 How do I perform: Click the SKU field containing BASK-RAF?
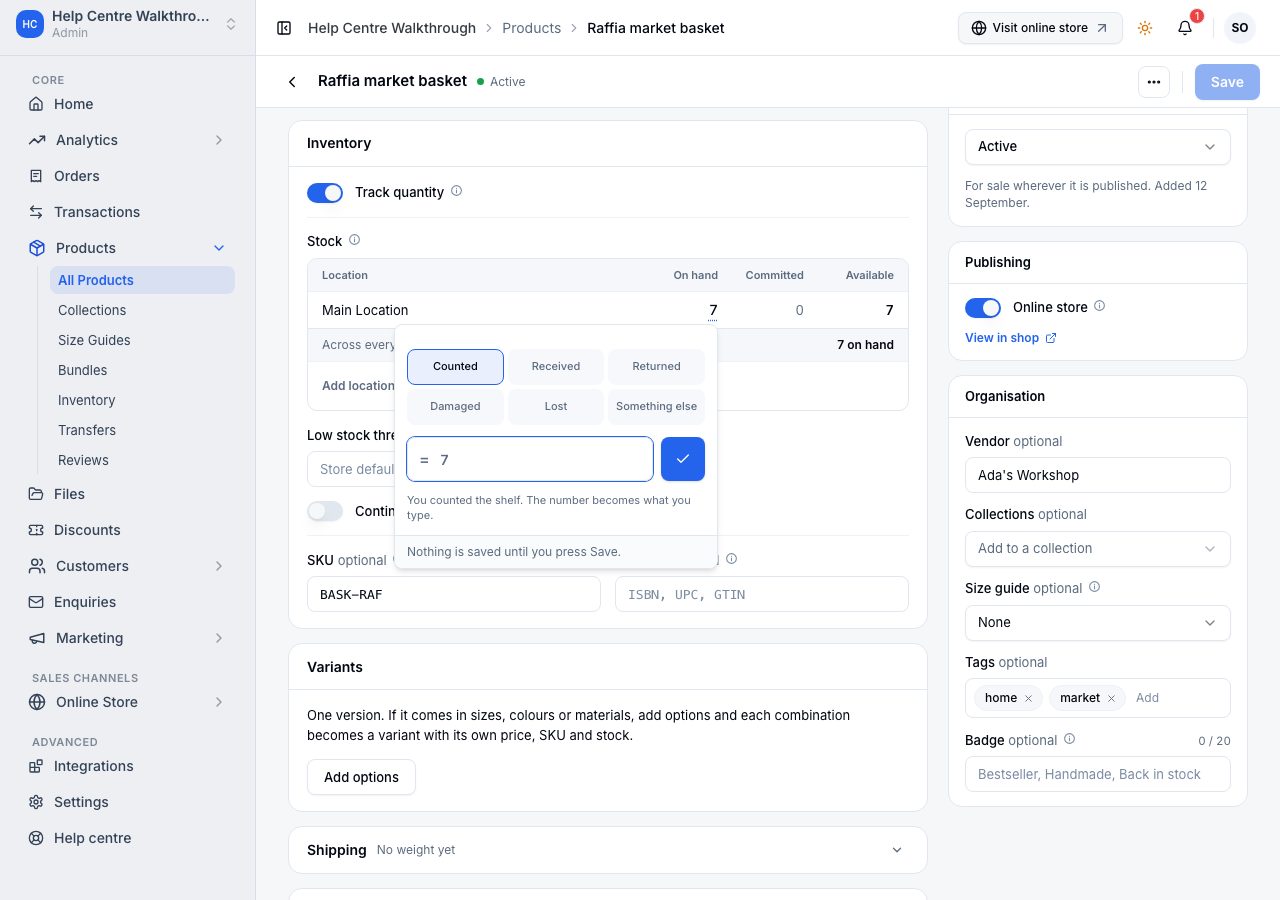(454, 594)
